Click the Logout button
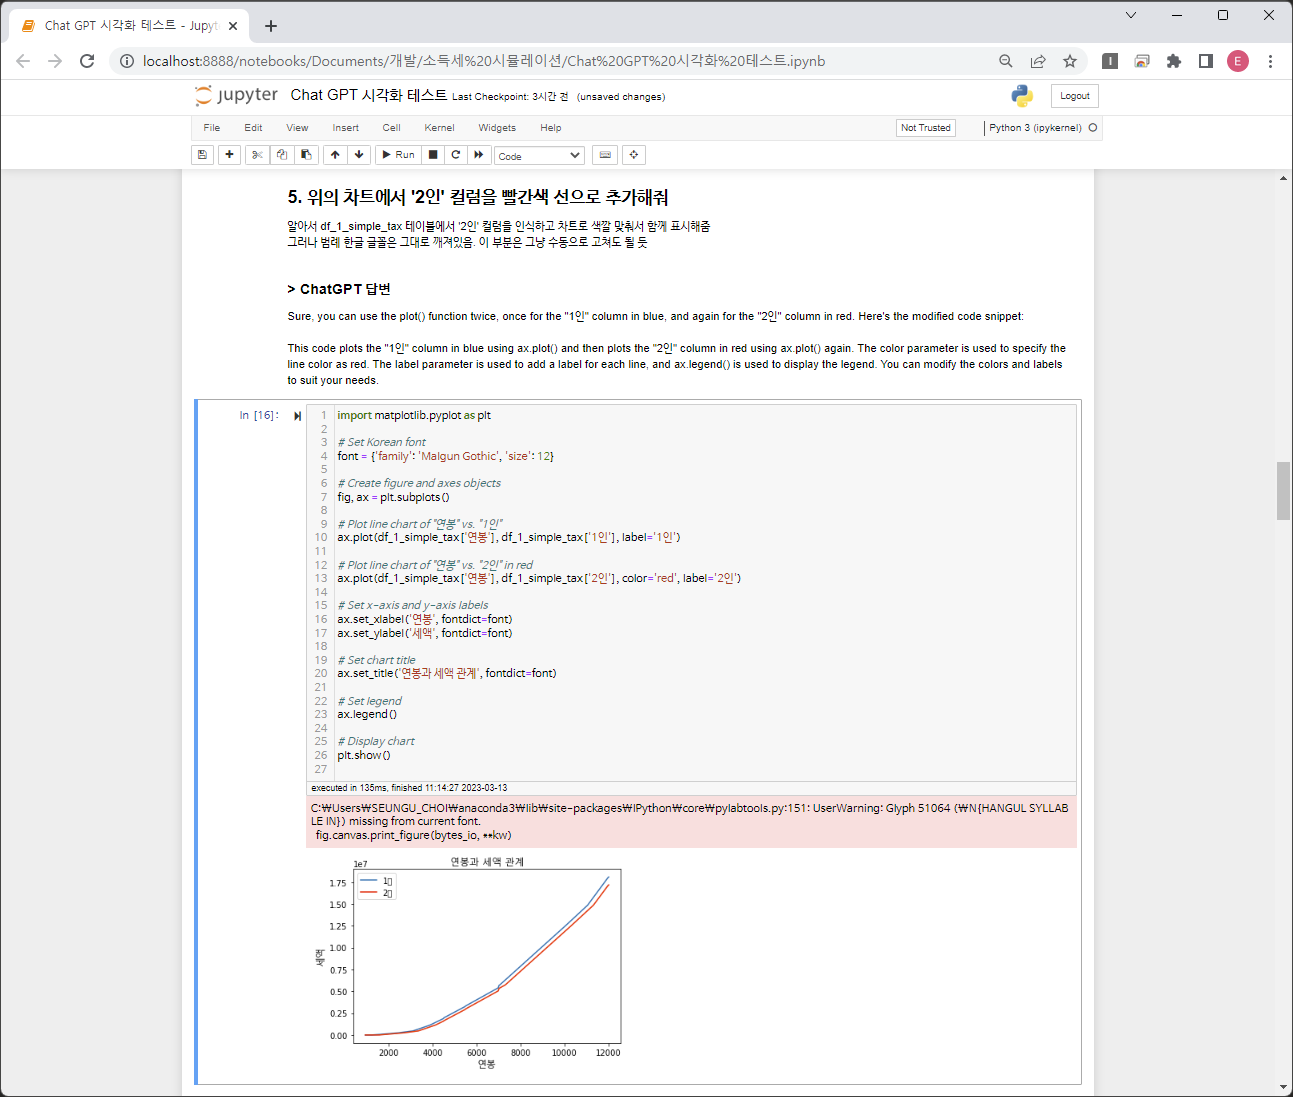Image resolution: width=1293 pixels, height=1097 pixels. [1075, 96]
